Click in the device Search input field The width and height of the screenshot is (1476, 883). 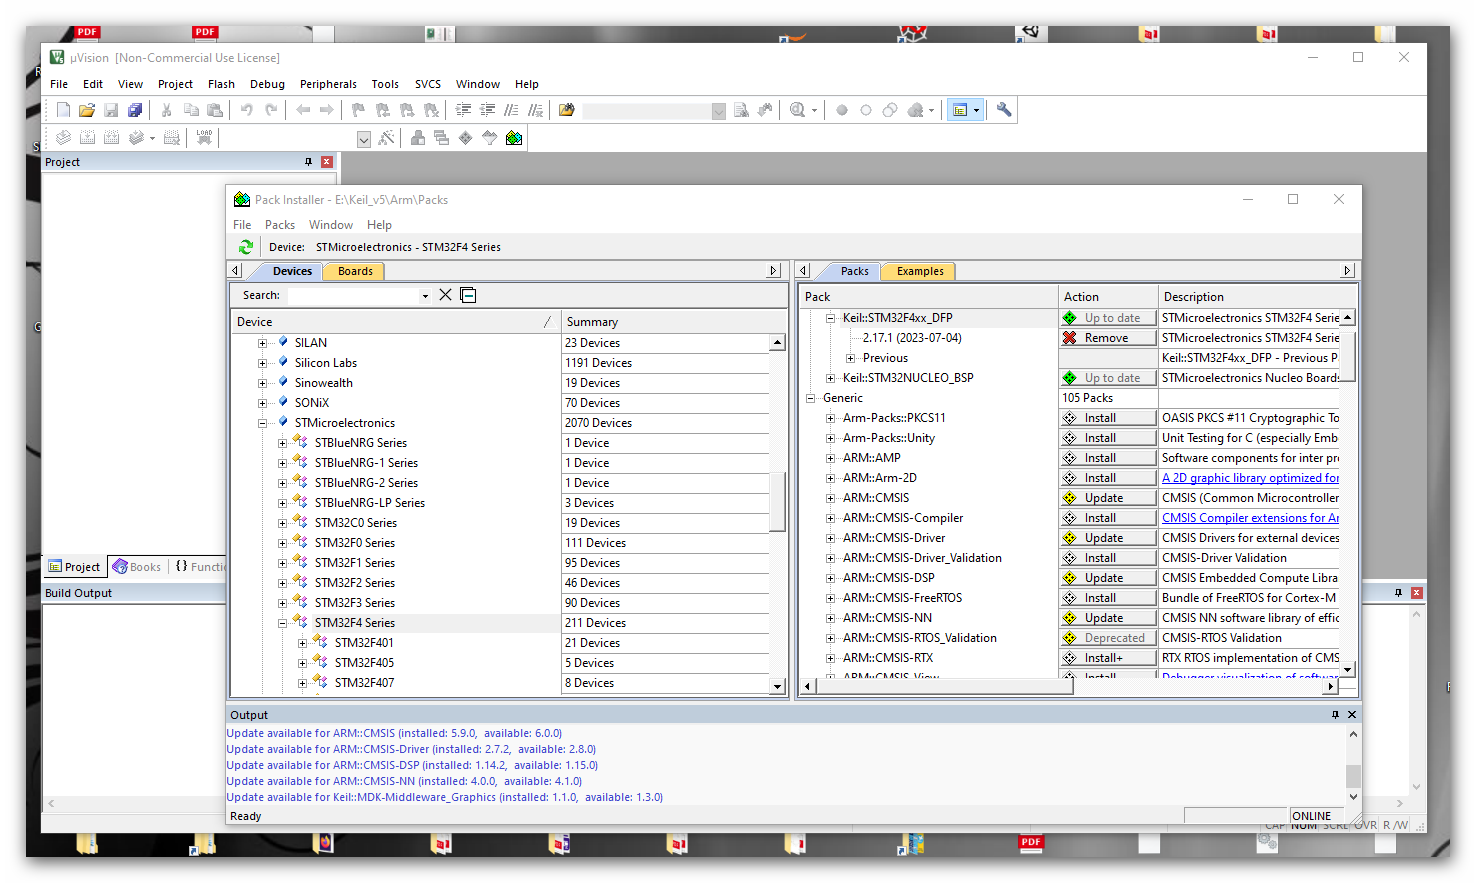(354, 296)
